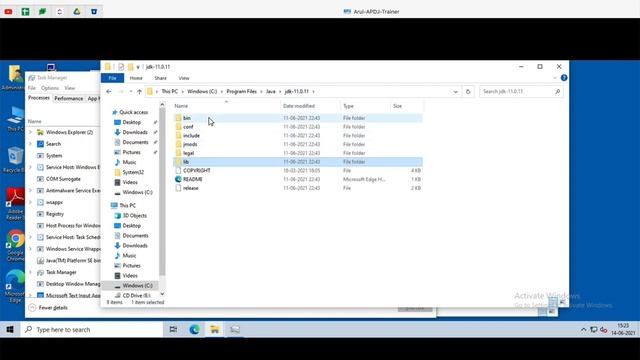Image resolution: width=640 pixels, height=360 pixels.
Task: Expand the wsappx process entry
Action: pyautogui.click(x=30, y=202)
